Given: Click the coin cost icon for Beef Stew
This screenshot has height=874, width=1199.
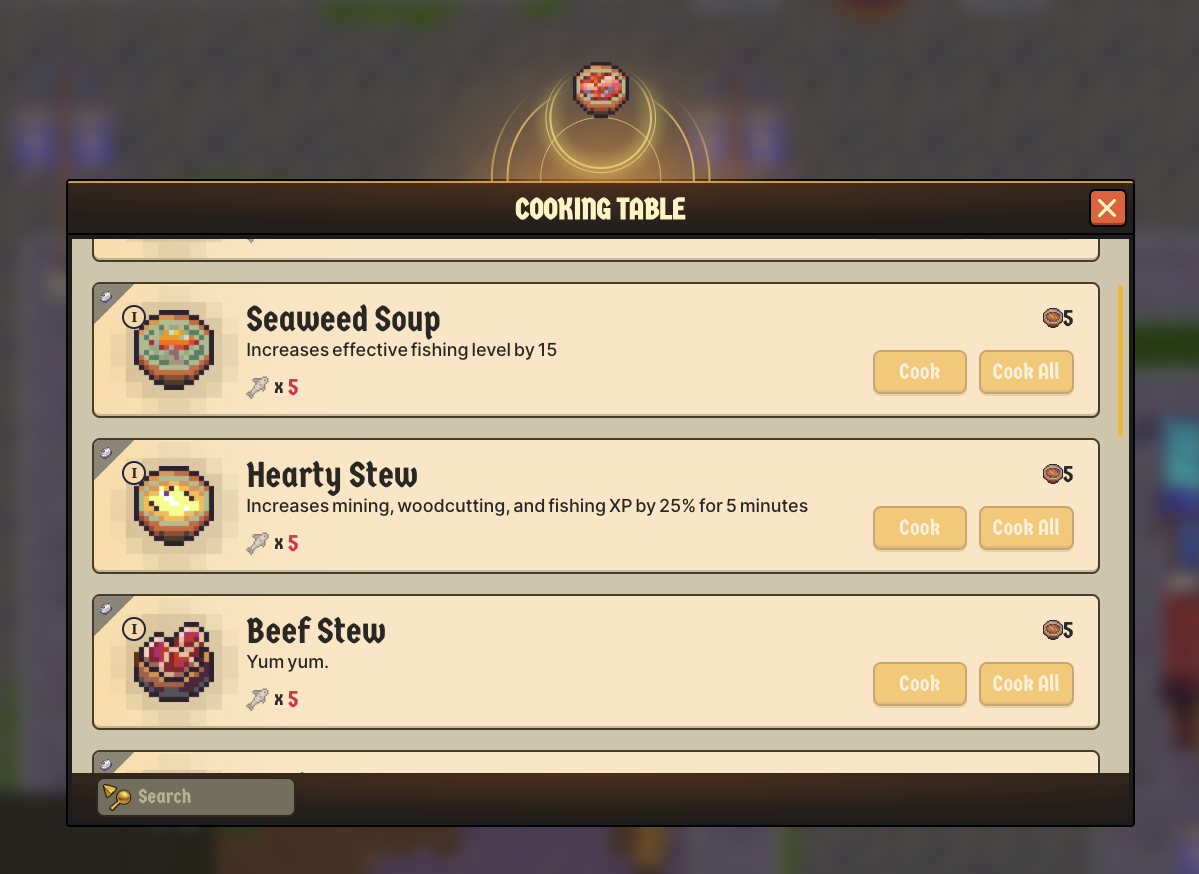Looking at the screenshot, I should point(1053,629).
